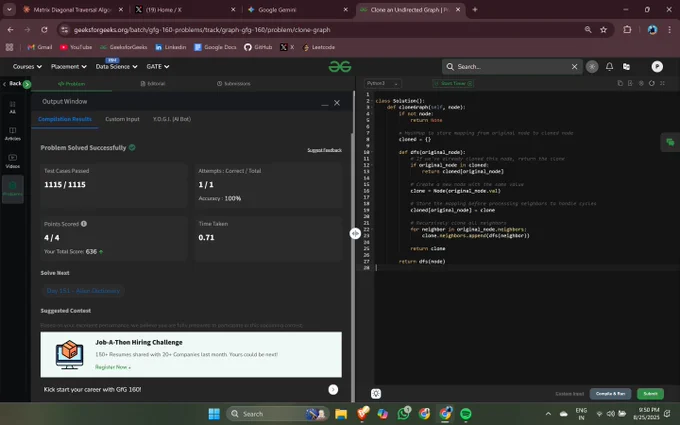The width and height of the screenshot is (680, 425).
Task: Click the Suggest Feedback link
Action: [x=324, y=150]
